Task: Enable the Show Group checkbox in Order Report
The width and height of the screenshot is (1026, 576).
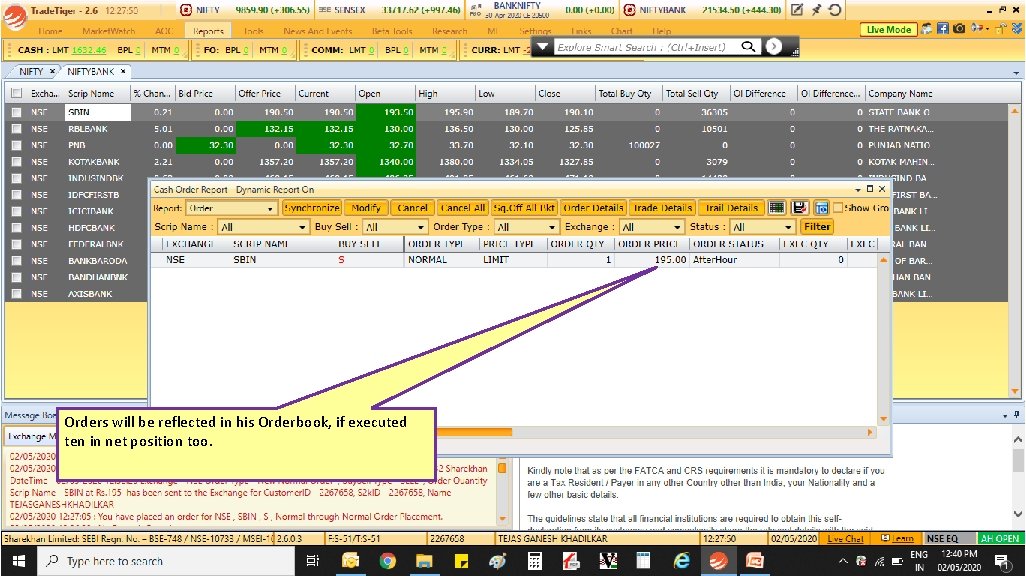Action: pos(838,207)
